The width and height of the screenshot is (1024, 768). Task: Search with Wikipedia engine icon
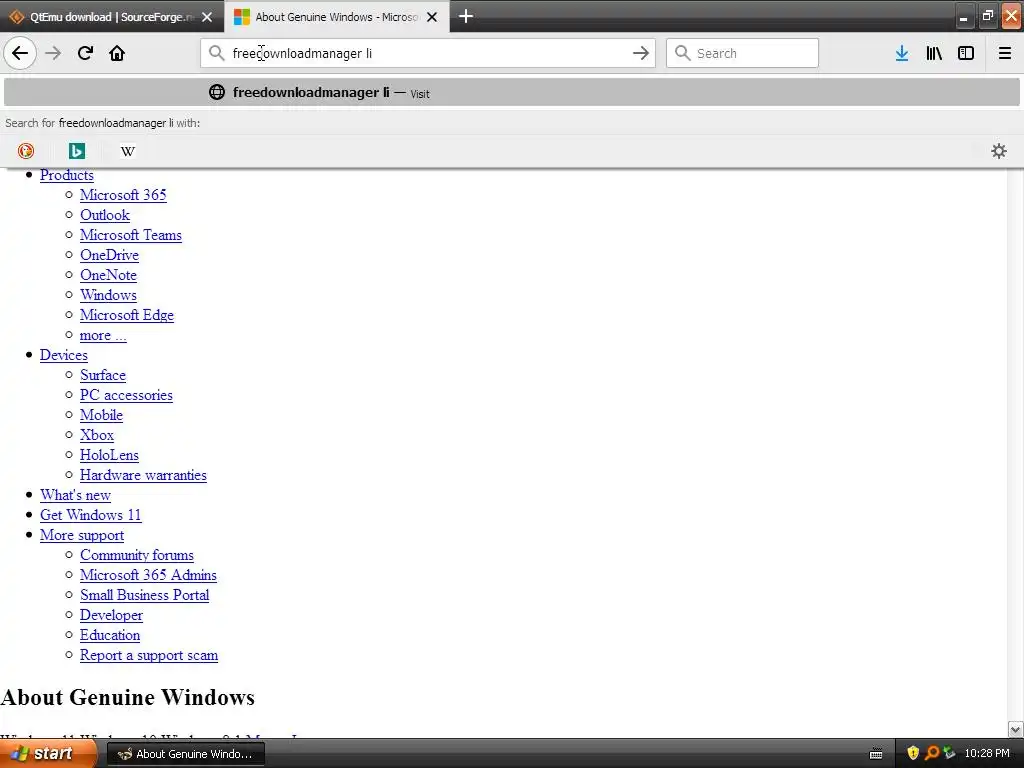(x=128, y=151)
